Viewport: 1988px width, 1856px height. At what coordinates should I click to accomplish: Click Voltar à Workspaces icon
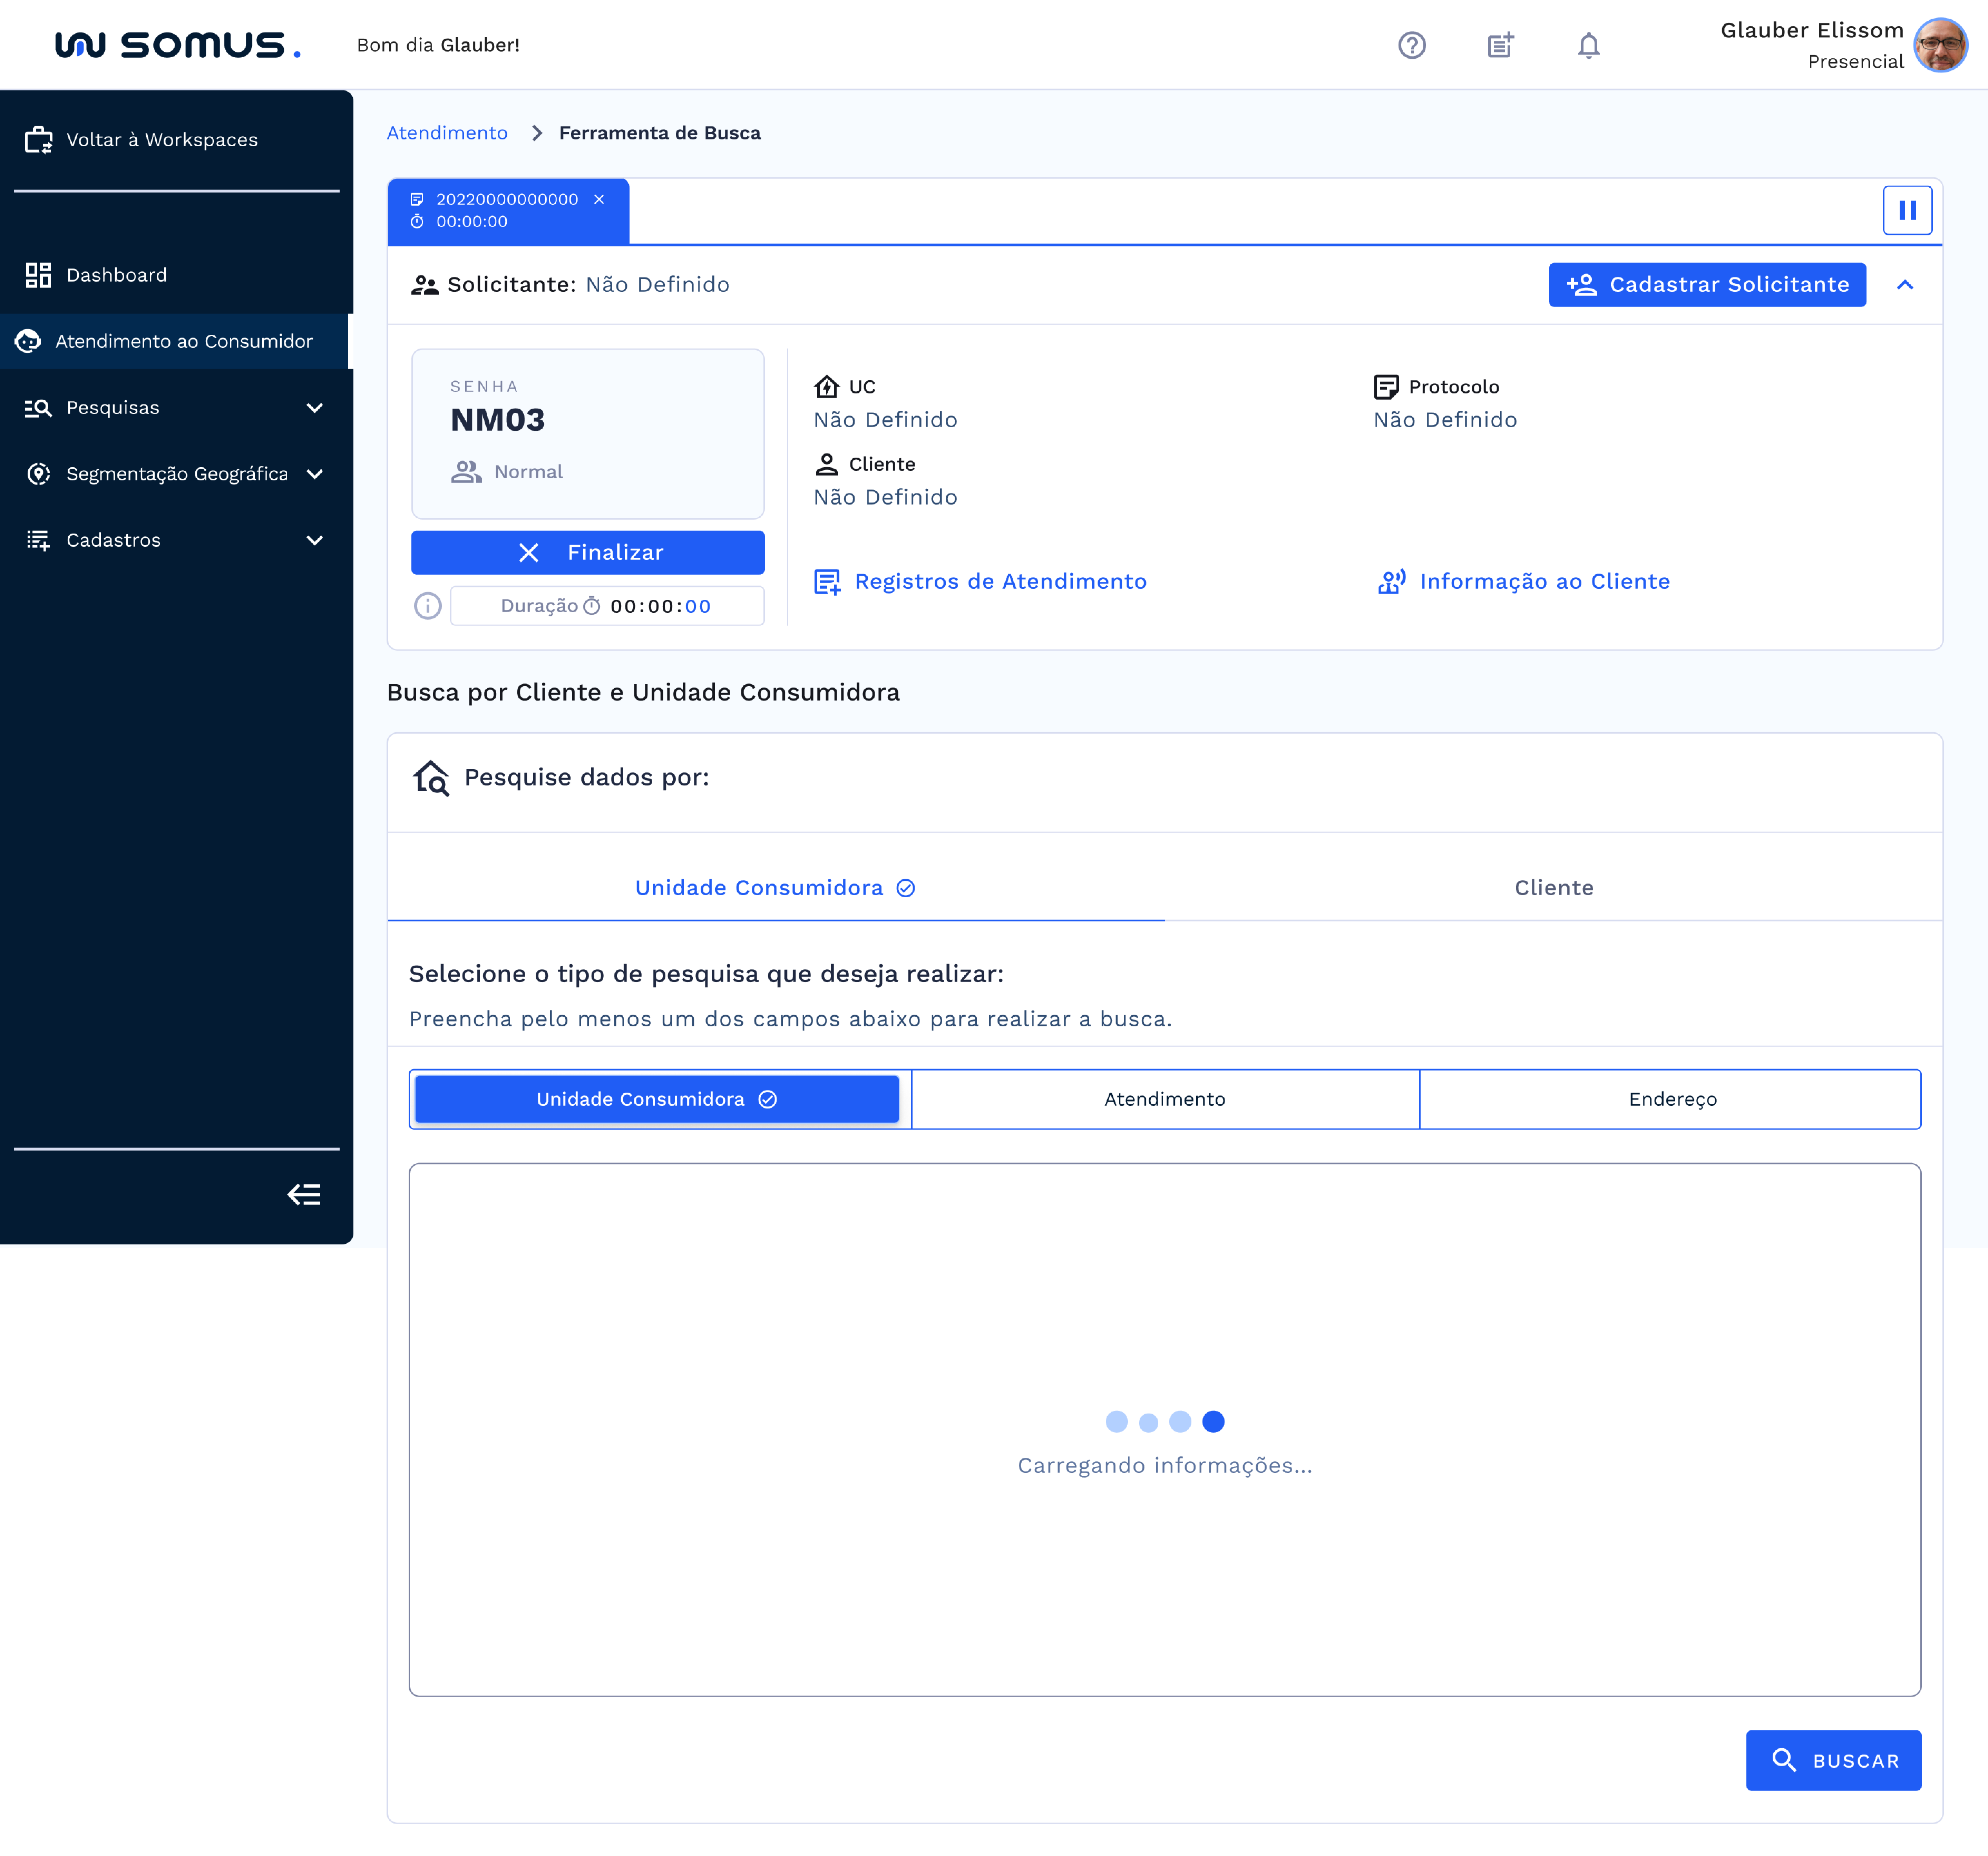tap(39, 140)
